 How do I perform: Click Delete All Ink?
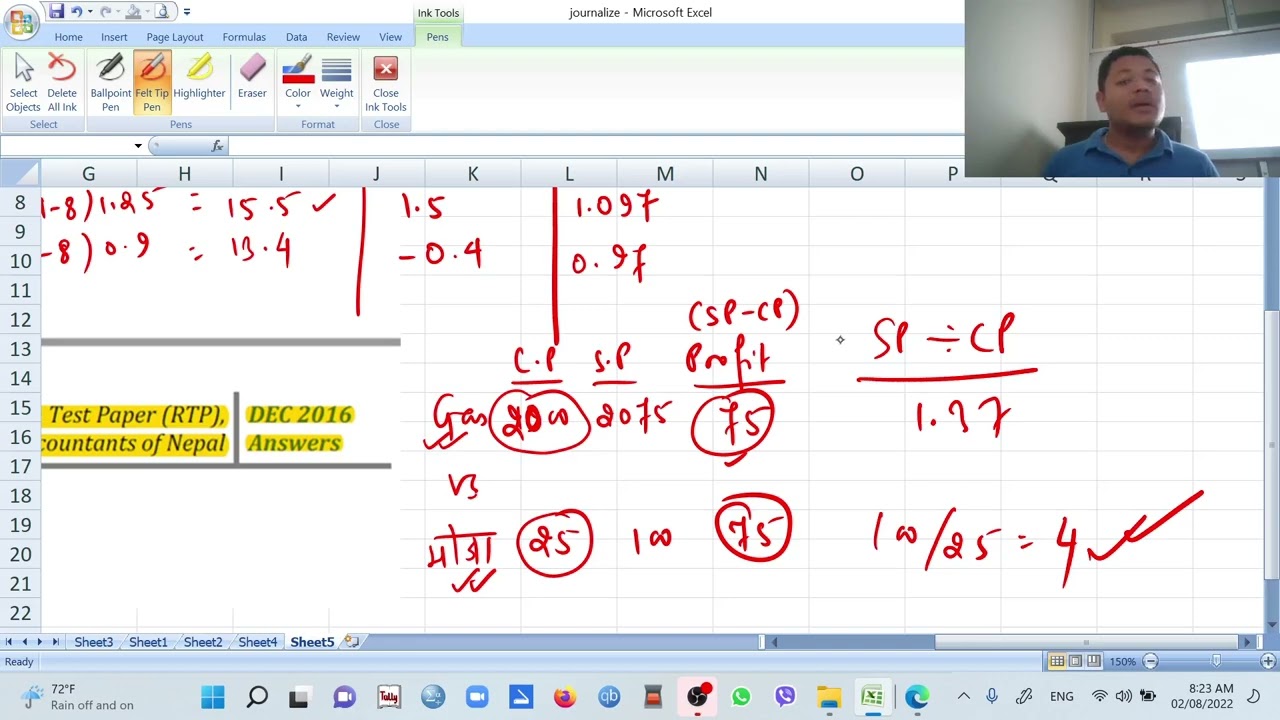62,83
